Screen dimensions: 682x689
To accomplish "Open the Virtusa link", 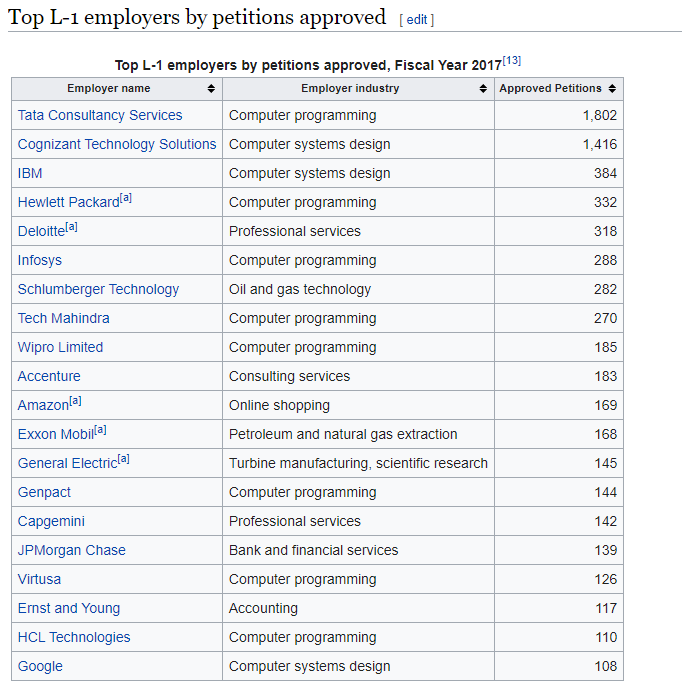I will tap(39, 579).
